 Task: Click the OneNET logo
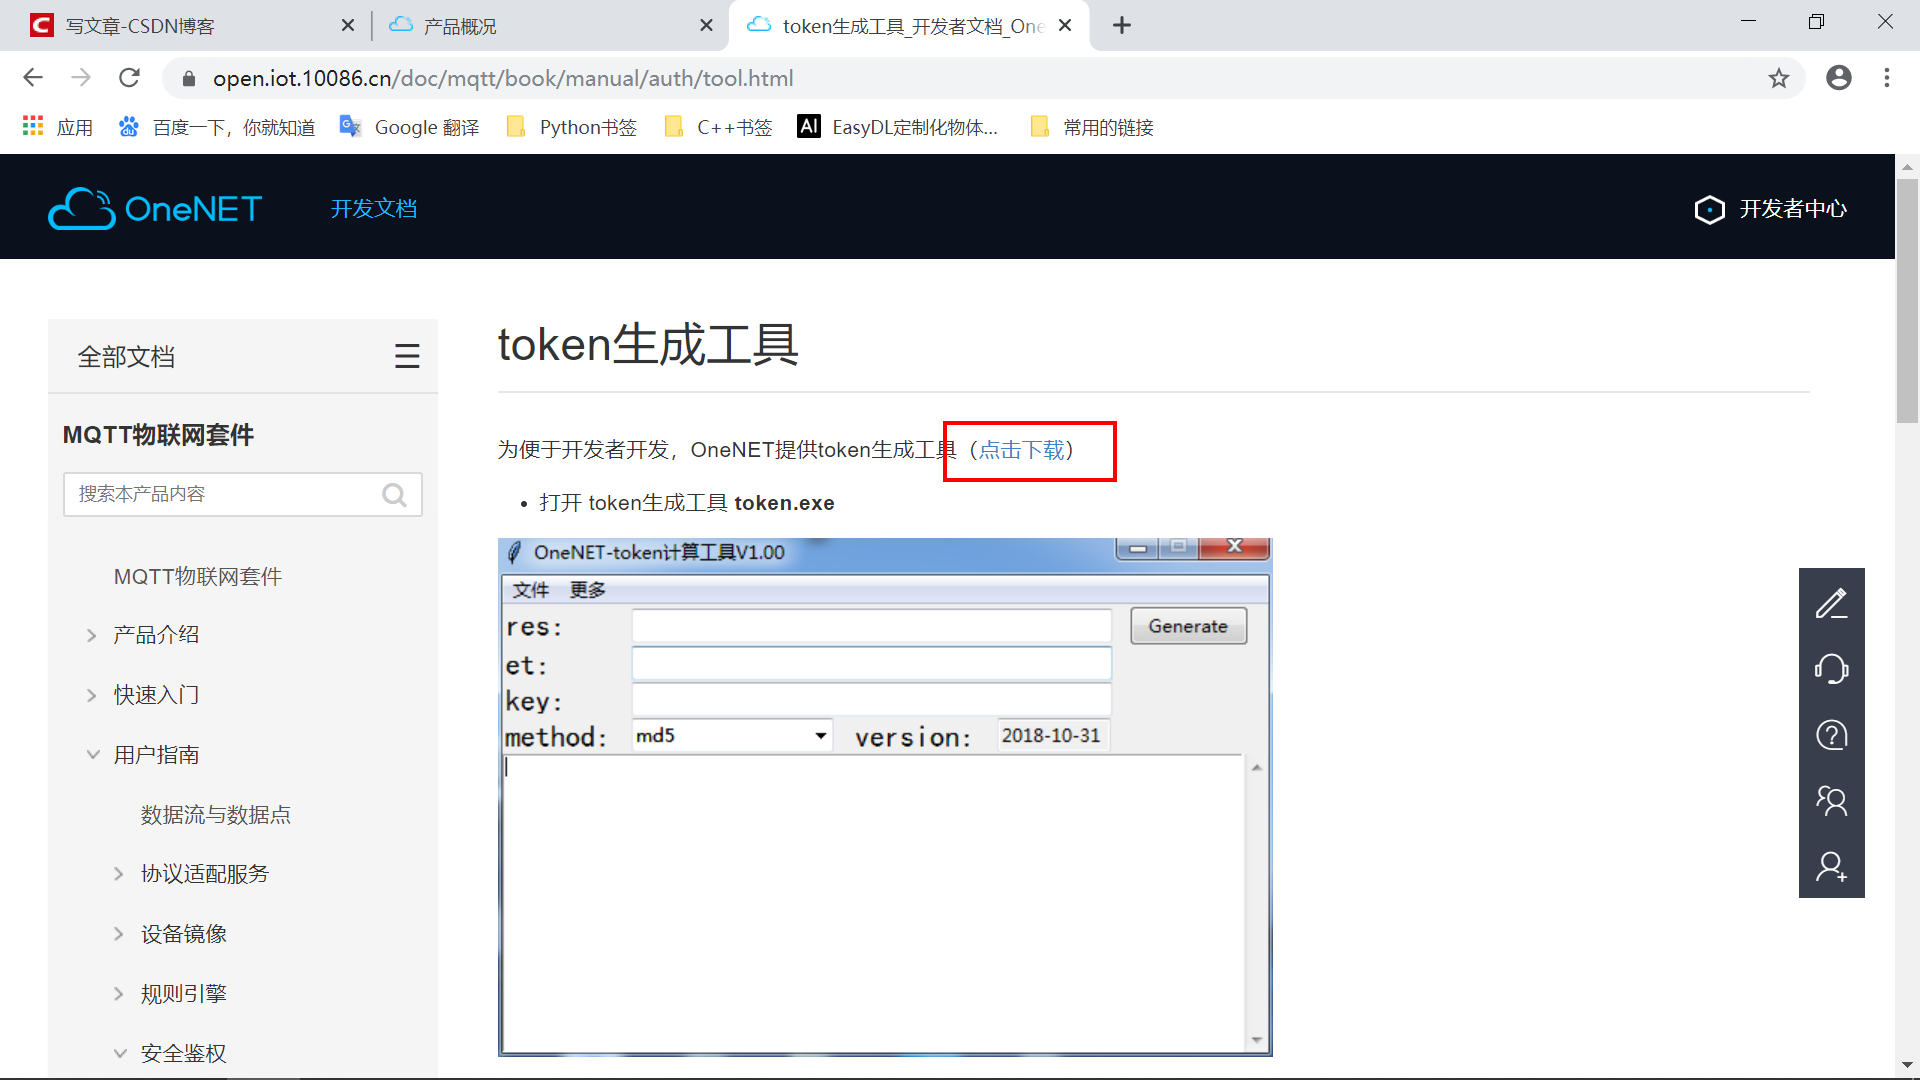click(155, 208)
